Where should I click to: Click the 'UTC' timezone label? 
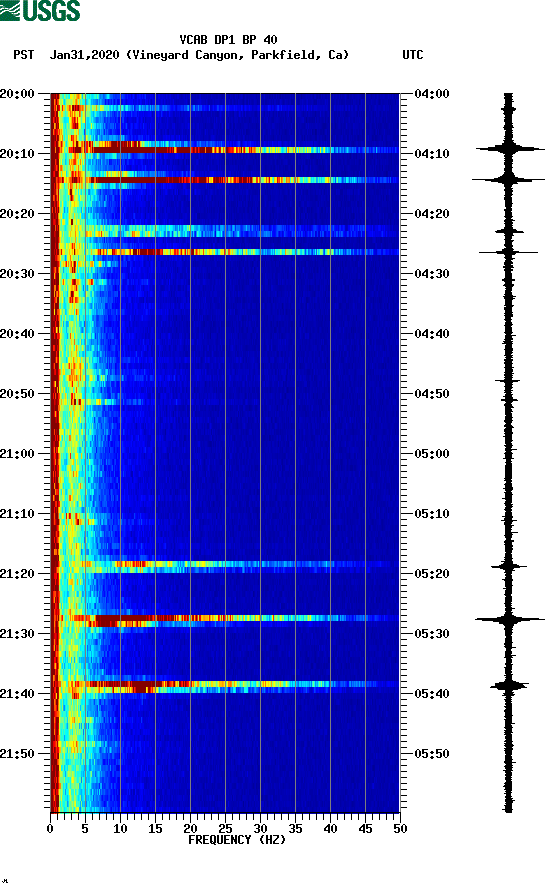pos(413,55)
